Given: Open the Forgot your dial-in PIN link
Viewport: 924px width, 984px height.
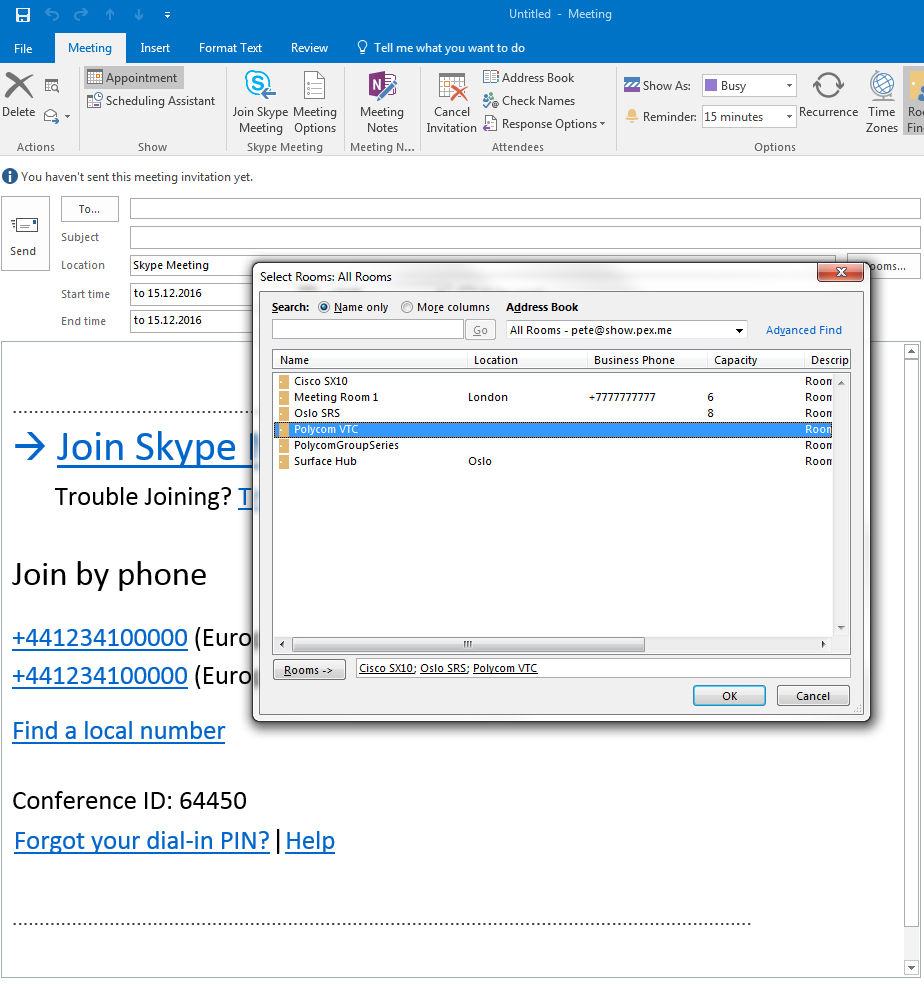Looking at the screenshot, I should point(142,840).
